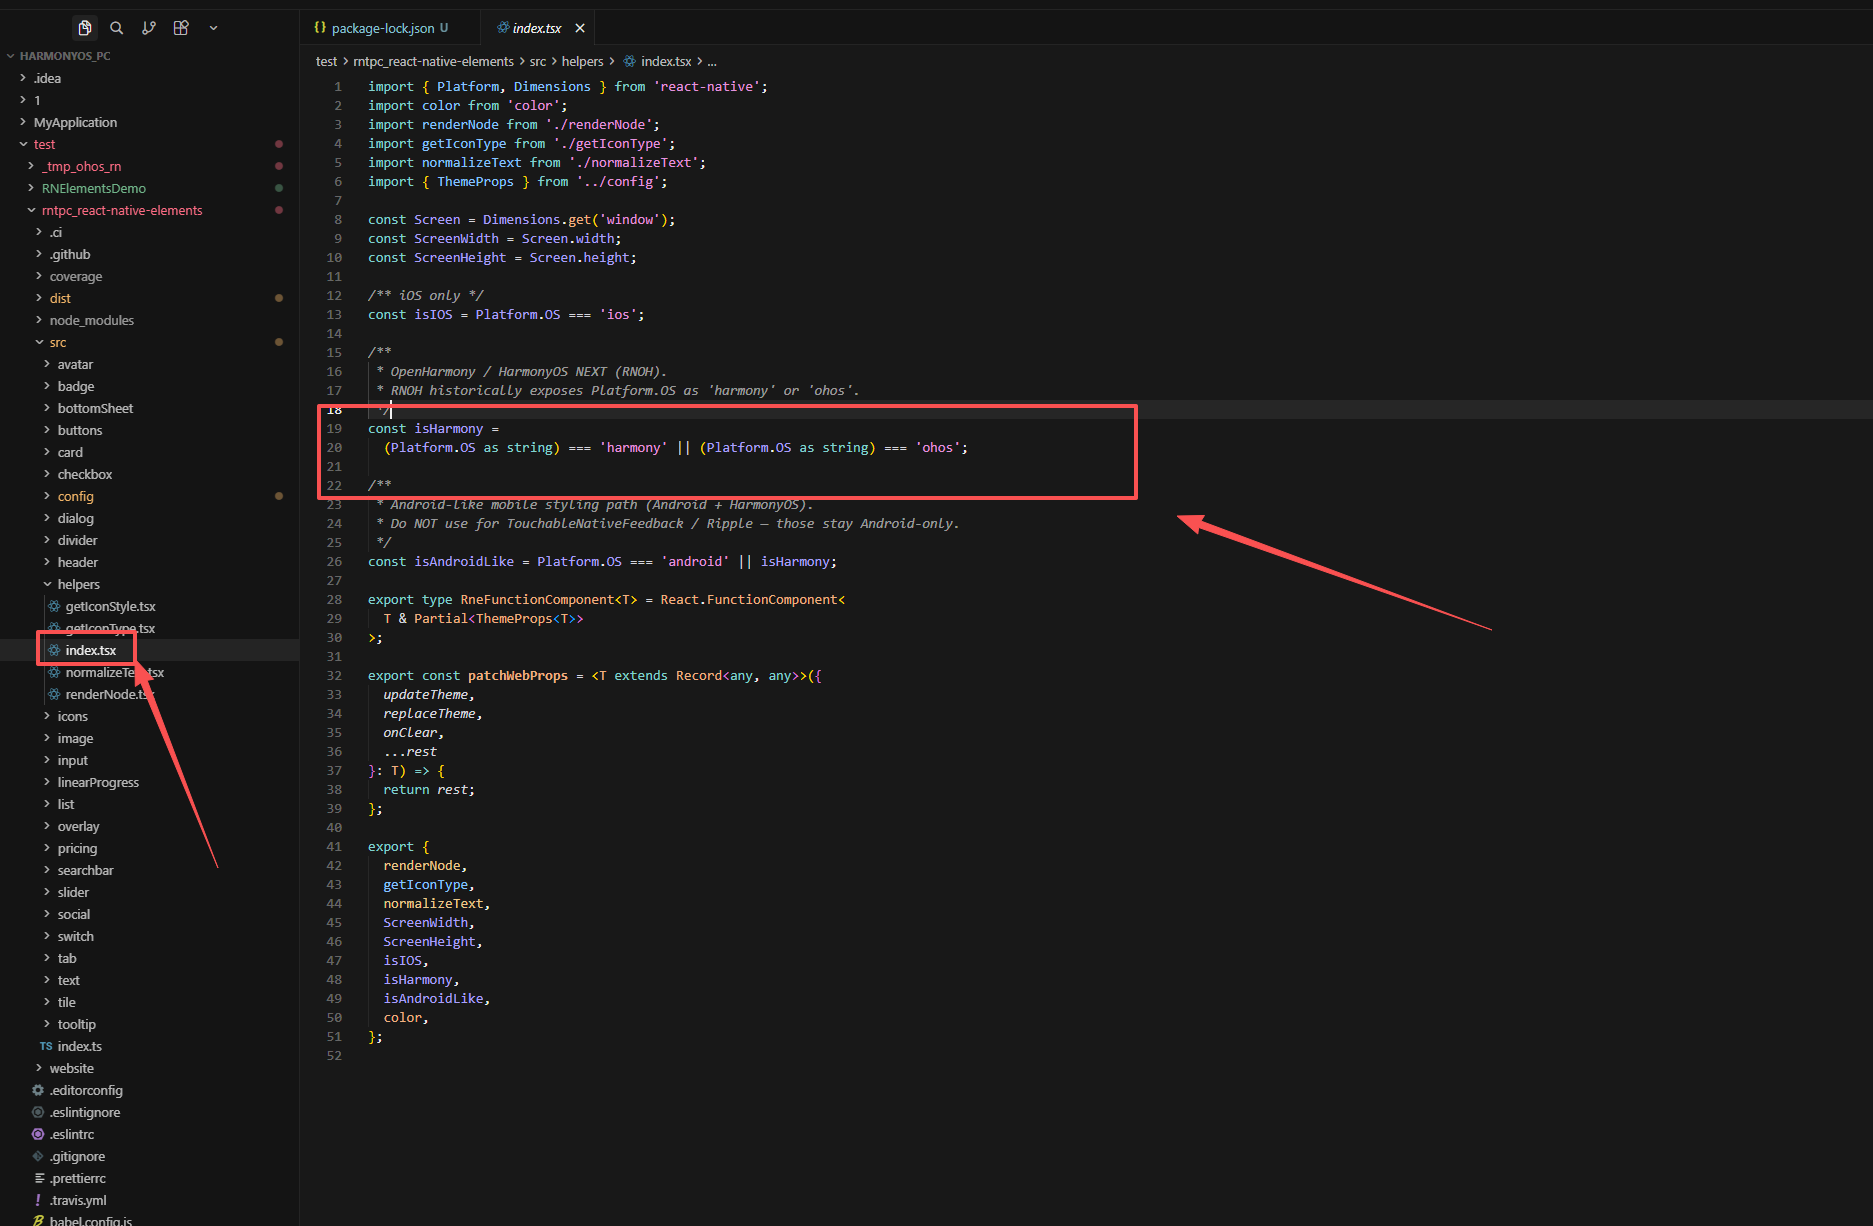The image size is (1873, 1226).
Task: Open index.ts TypeScript file
Action: point(79,1046)
